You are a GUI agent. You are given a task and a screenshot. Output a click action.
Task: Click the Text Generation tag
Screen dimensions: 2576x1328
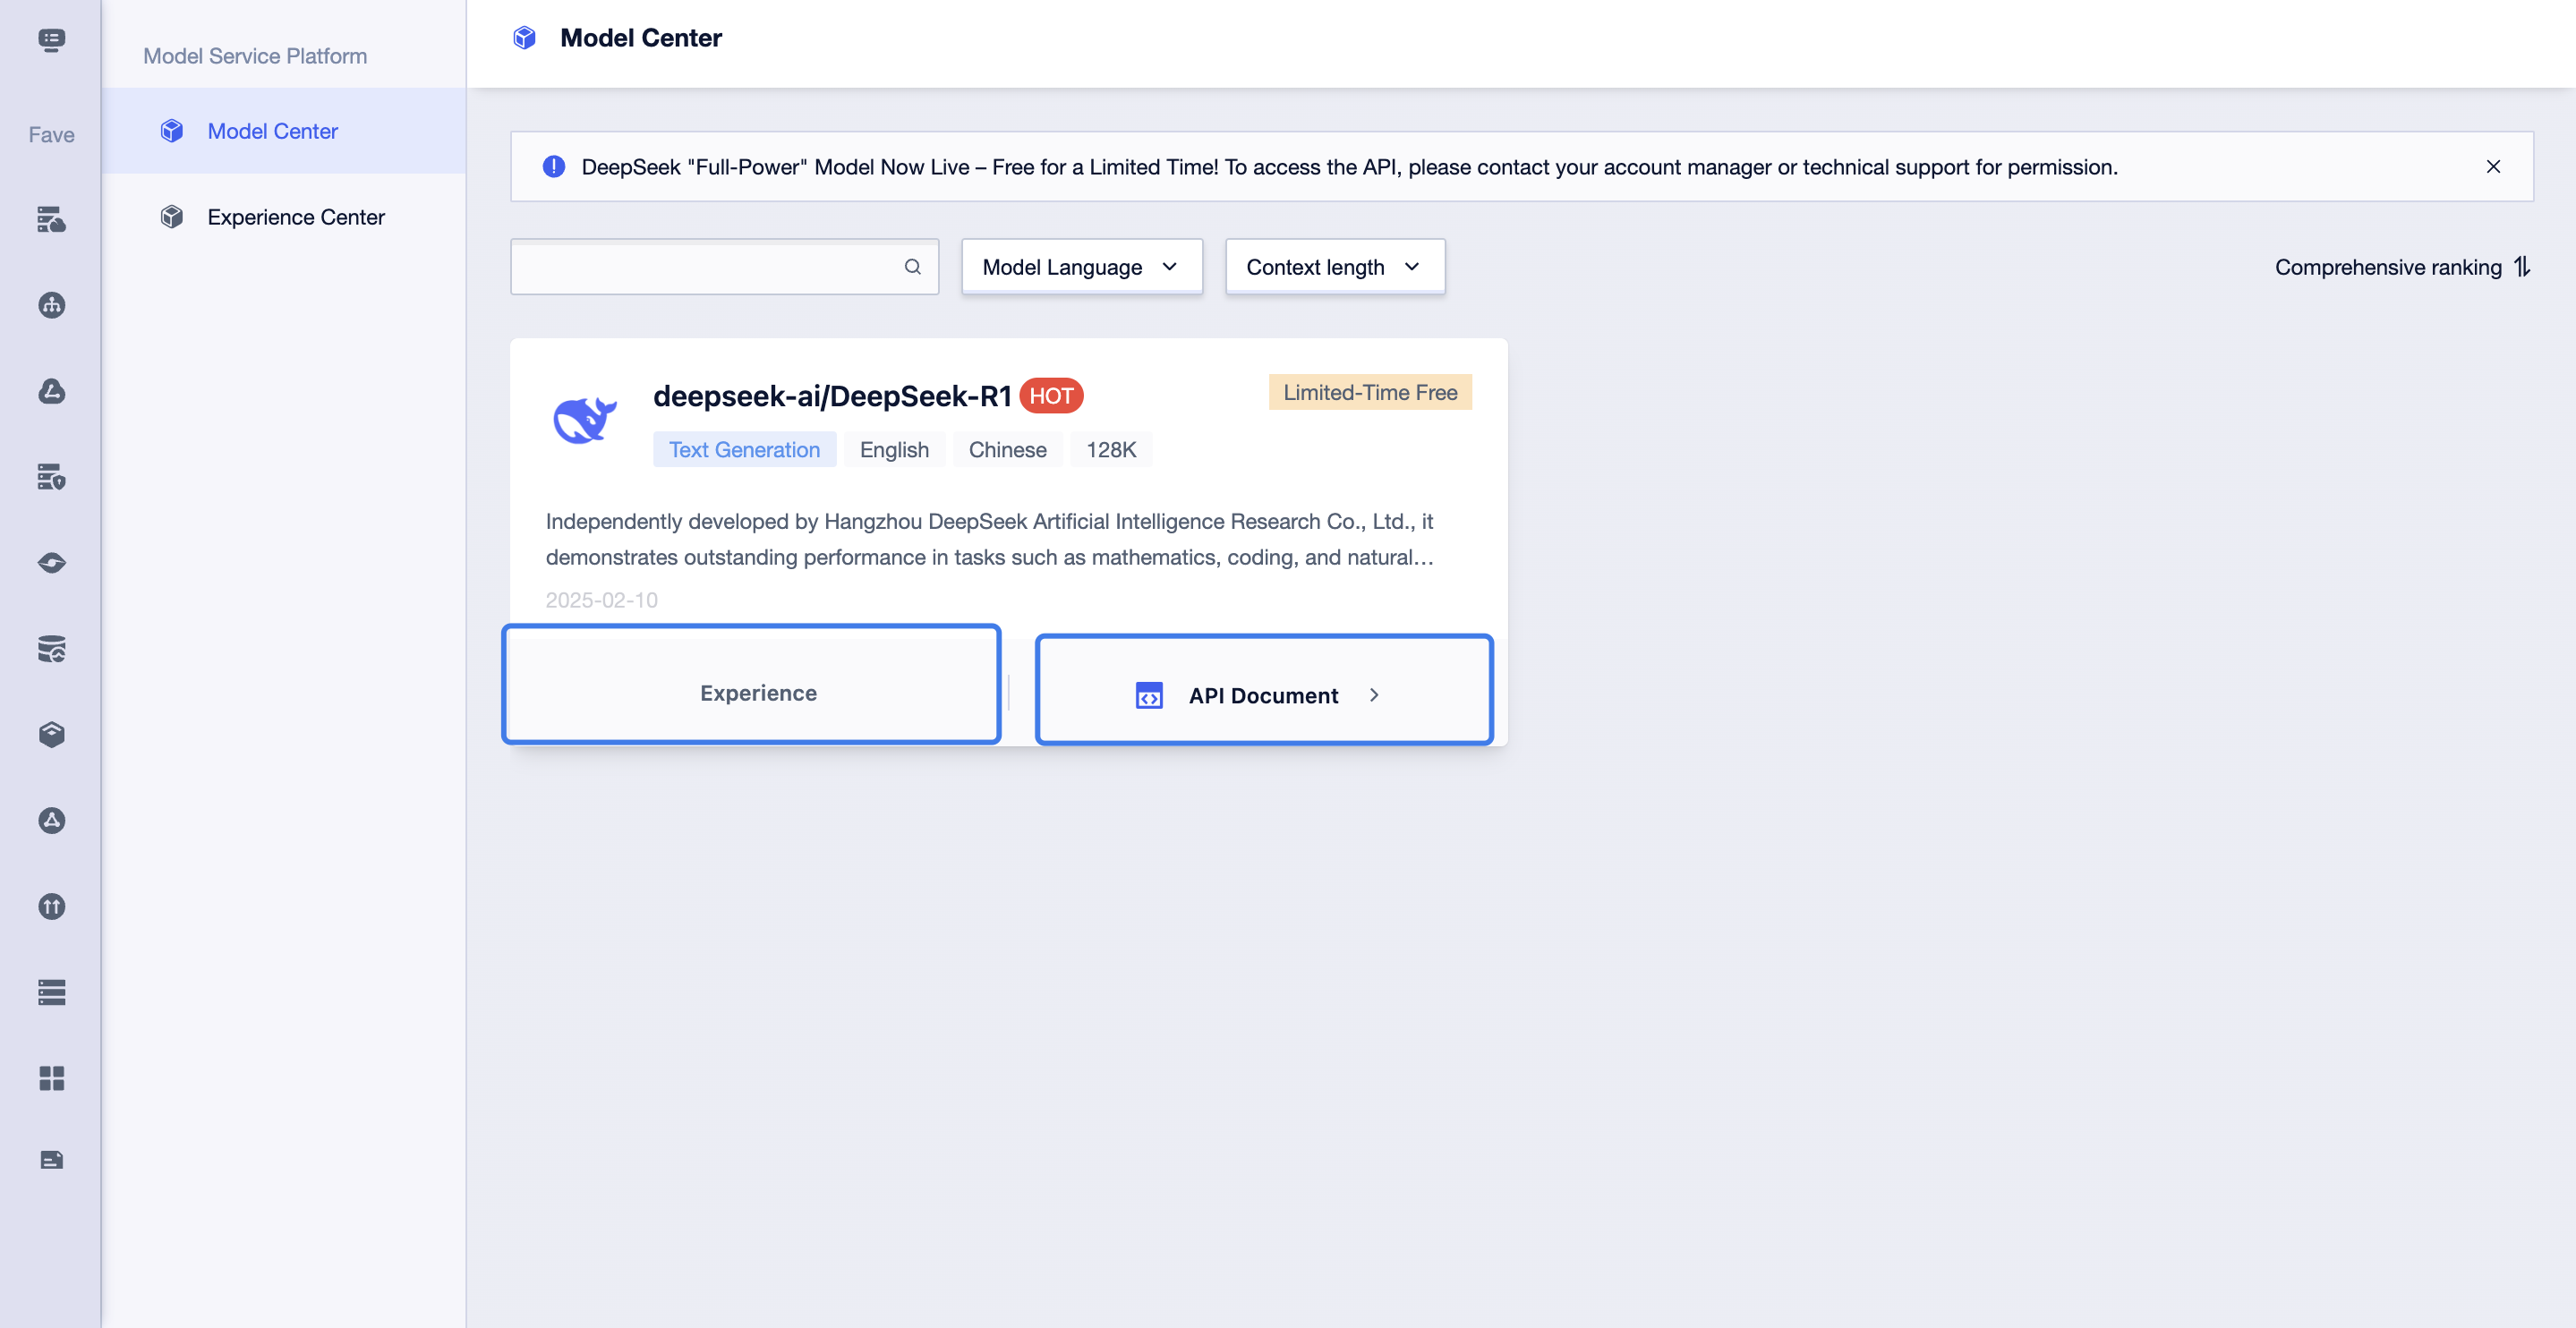coord(744,450)
